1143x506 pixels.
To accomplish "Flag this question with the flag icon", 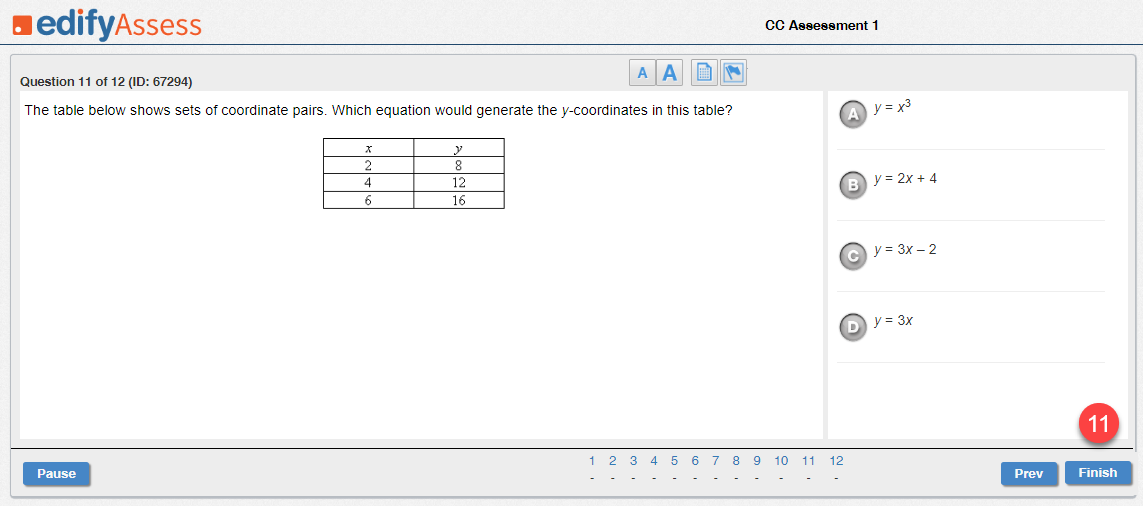I will tap(733, 73).
